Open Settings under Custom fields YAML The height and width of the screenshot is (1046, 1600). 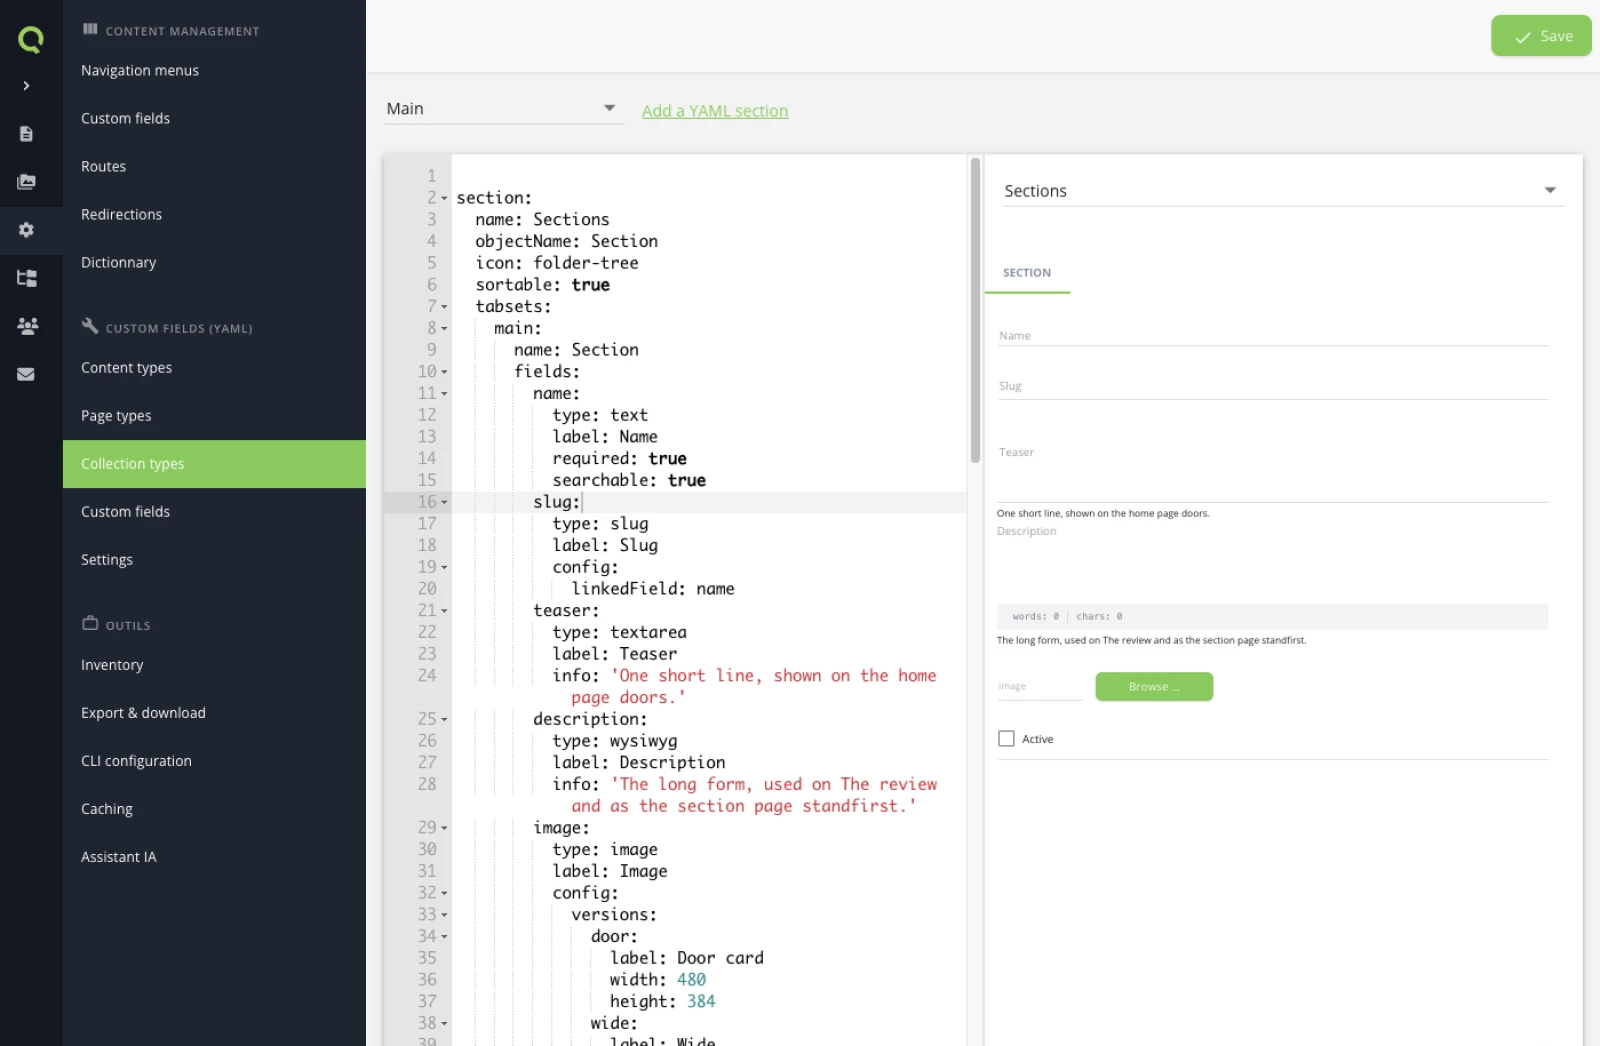(106, 560)
